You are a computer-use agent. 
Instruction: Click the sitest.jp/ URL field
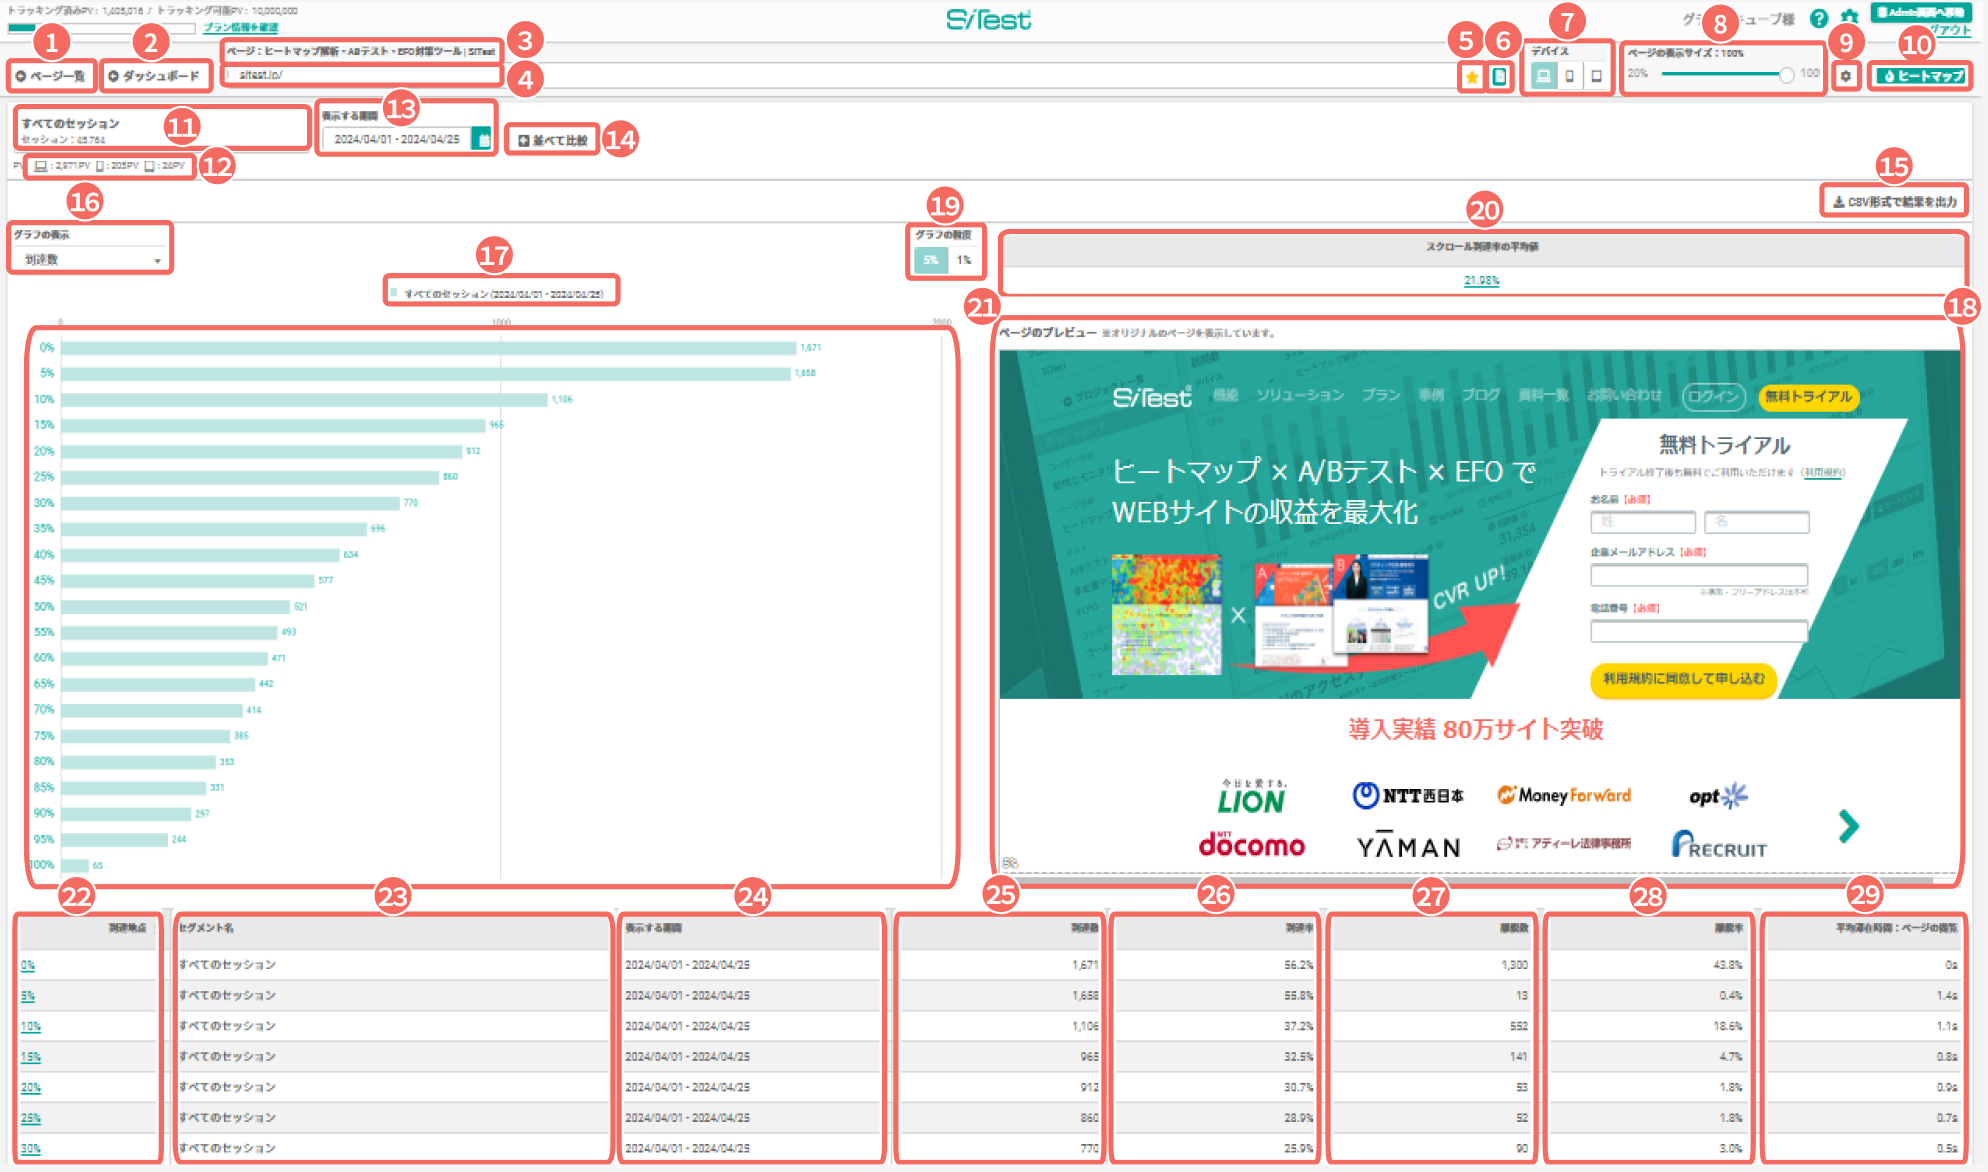362,75
